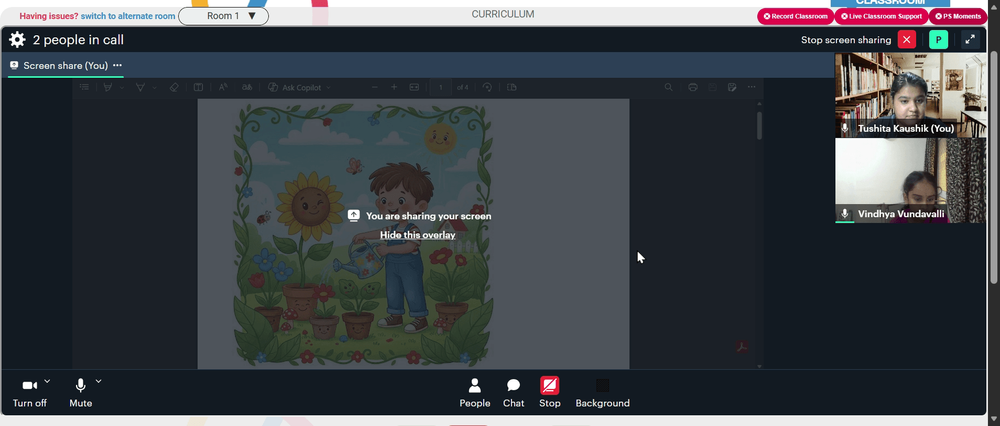Zoom out with minus icon
Screen dimensions: 1000x426
(375, 87)
